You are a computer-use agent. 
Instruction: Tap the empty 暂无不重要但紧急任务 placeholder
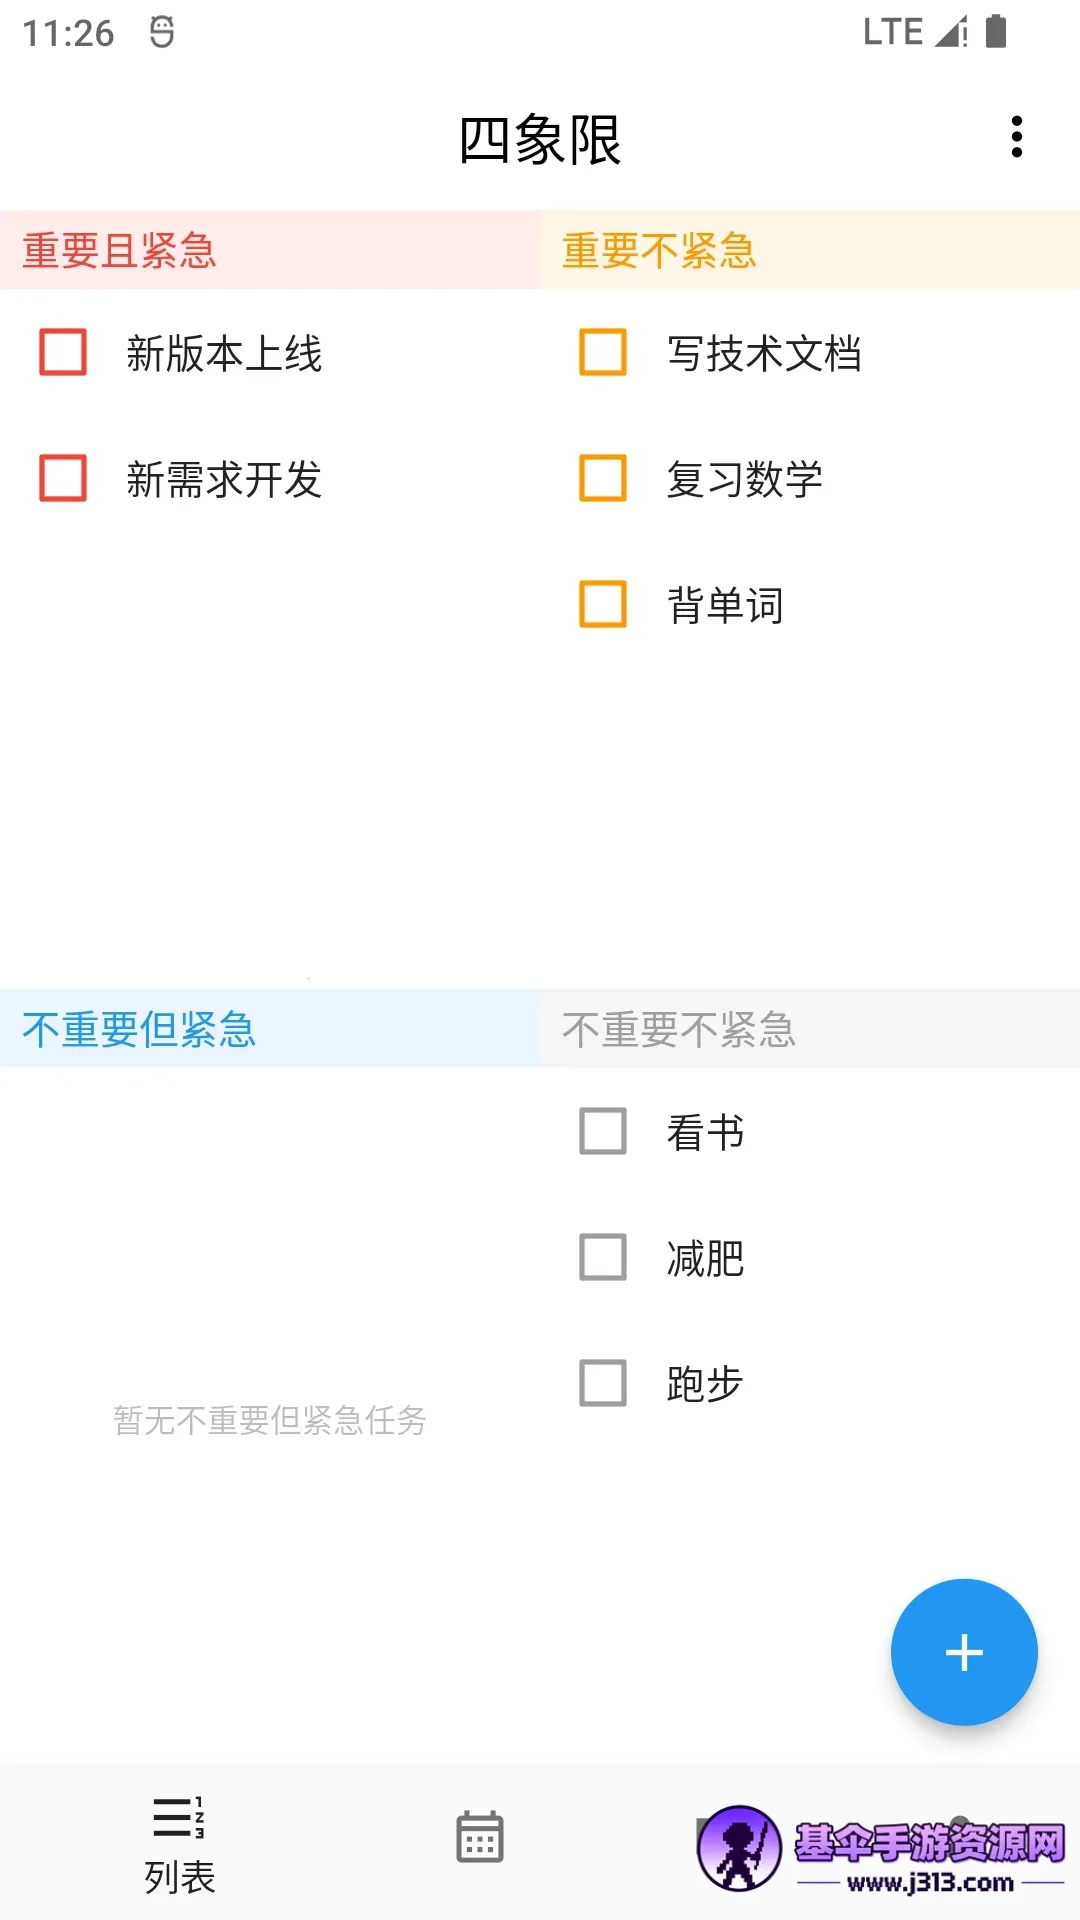pos(270,1420)
